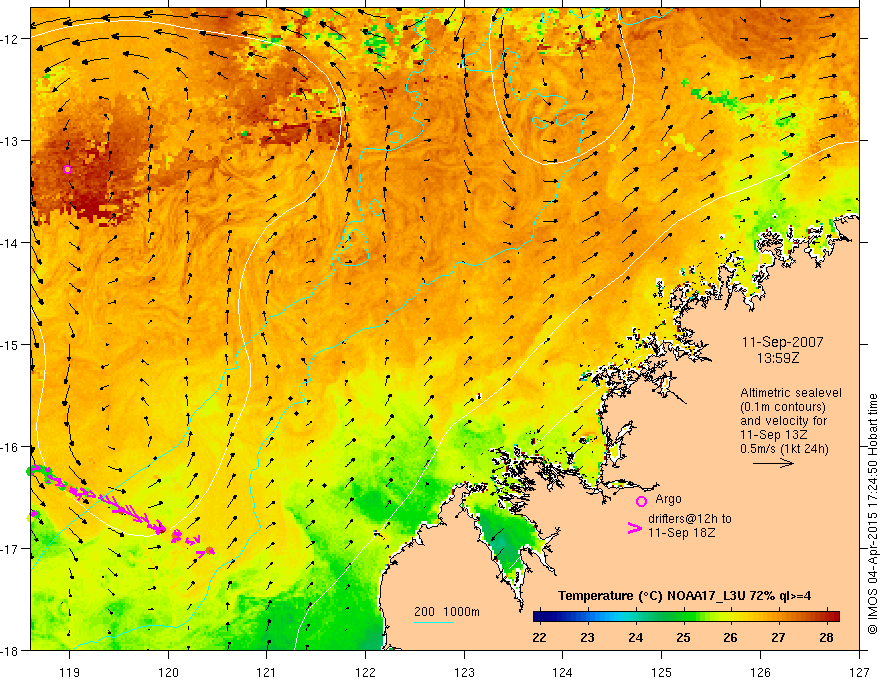Click the color bar label 24
Image resolution: width=880 pixels, height=680 pixels.
click(635, 638)
